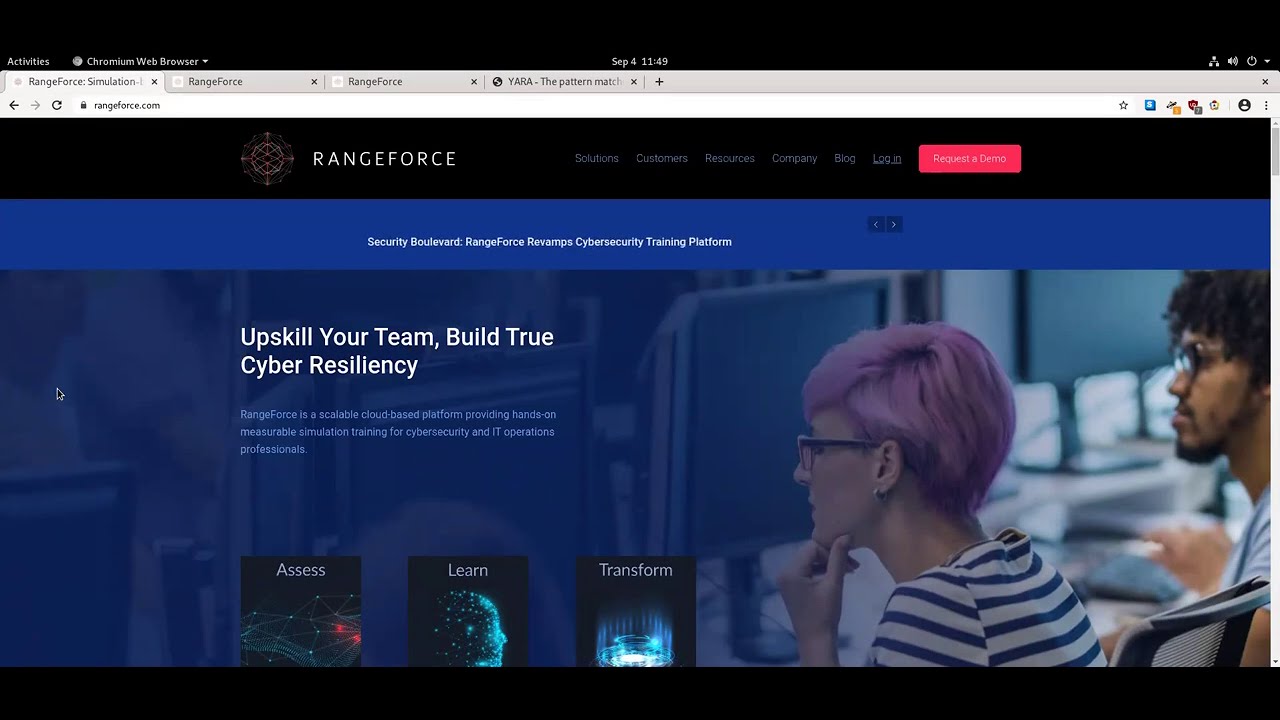
Task: Open the Assess card
Action: [x=301, y=611]
